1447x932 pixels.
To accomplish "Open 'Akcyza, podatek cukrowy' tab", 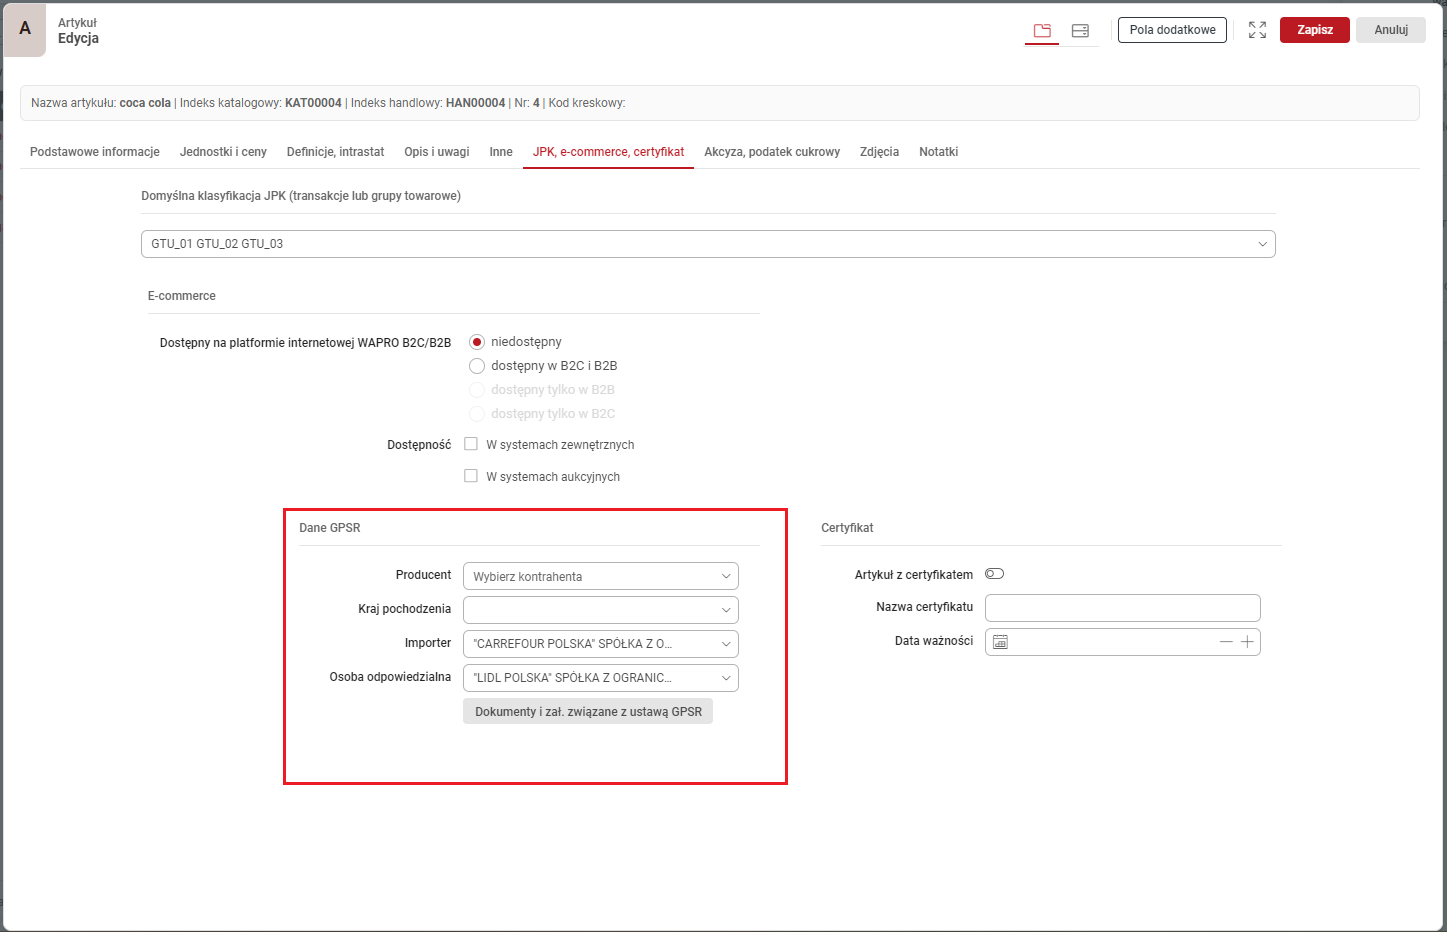I will point(772,152).
